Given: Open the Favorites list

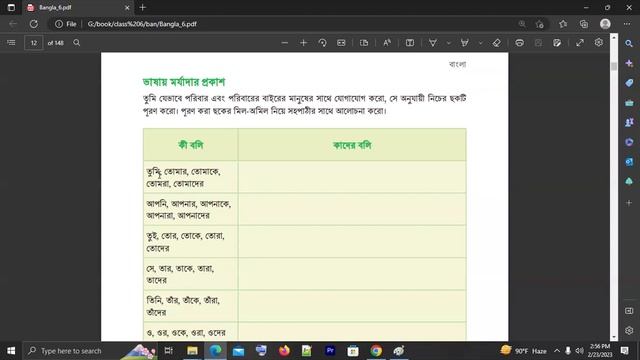Looking at the screenshot, I should coord(563,24).
